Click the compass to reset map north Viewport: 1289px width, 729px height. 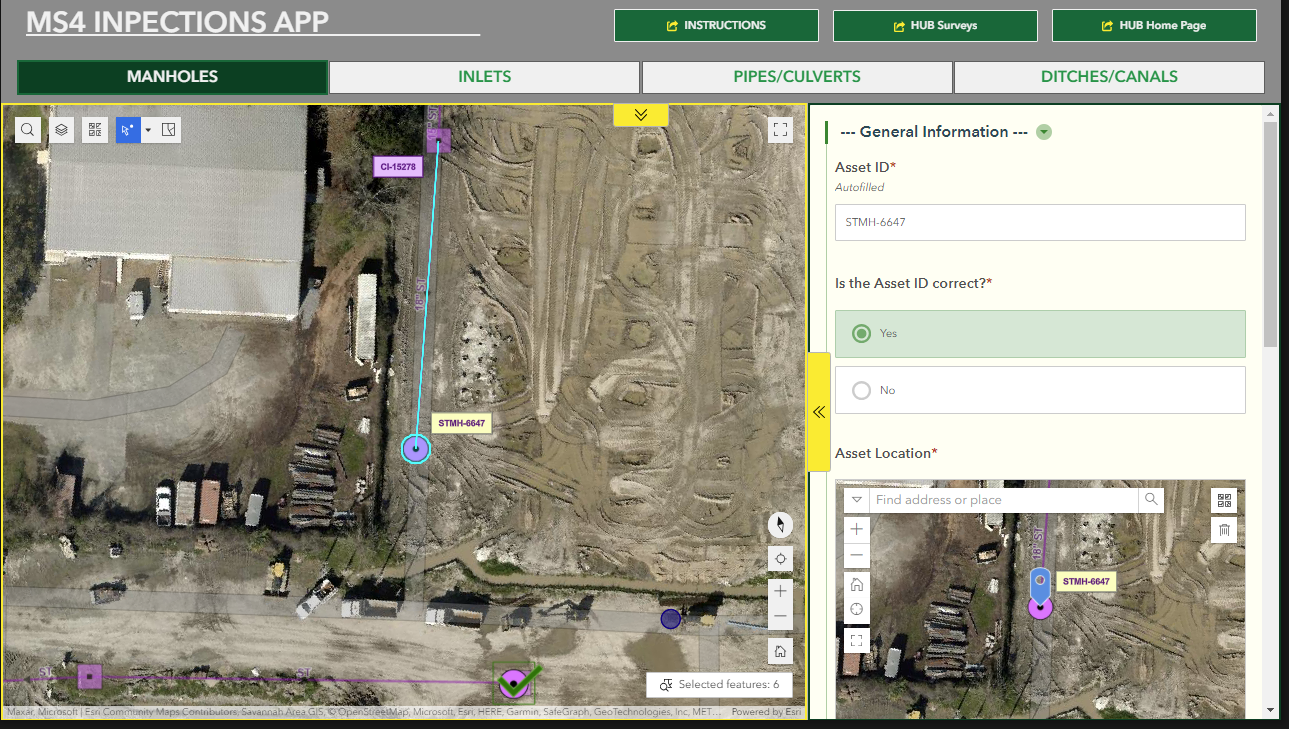click(x=780, y=525)
